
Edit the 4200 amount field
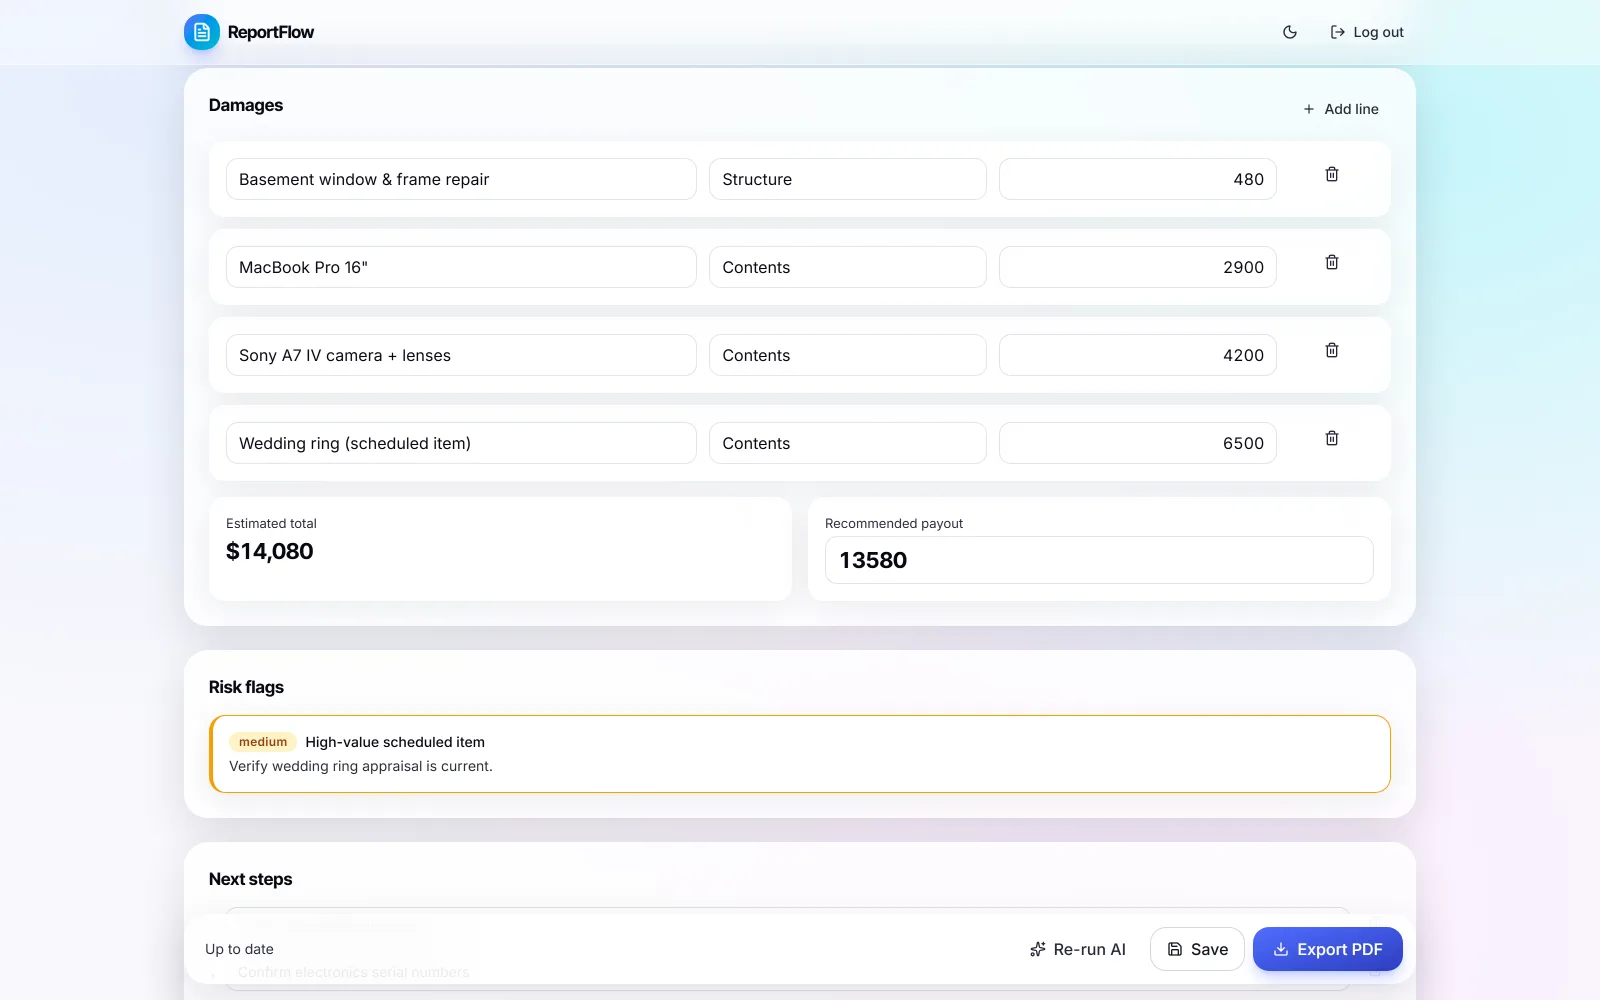click(1138, 355)
